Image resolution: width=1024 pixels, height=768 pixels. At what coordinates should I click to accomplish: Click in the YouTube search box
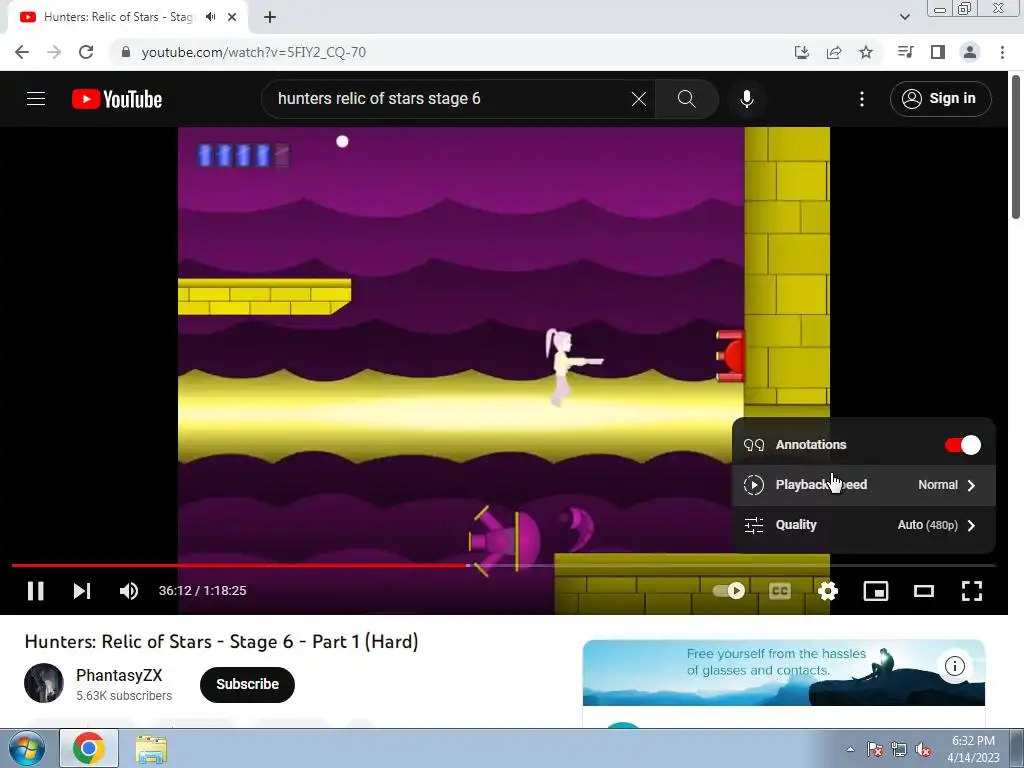(451, 99)
